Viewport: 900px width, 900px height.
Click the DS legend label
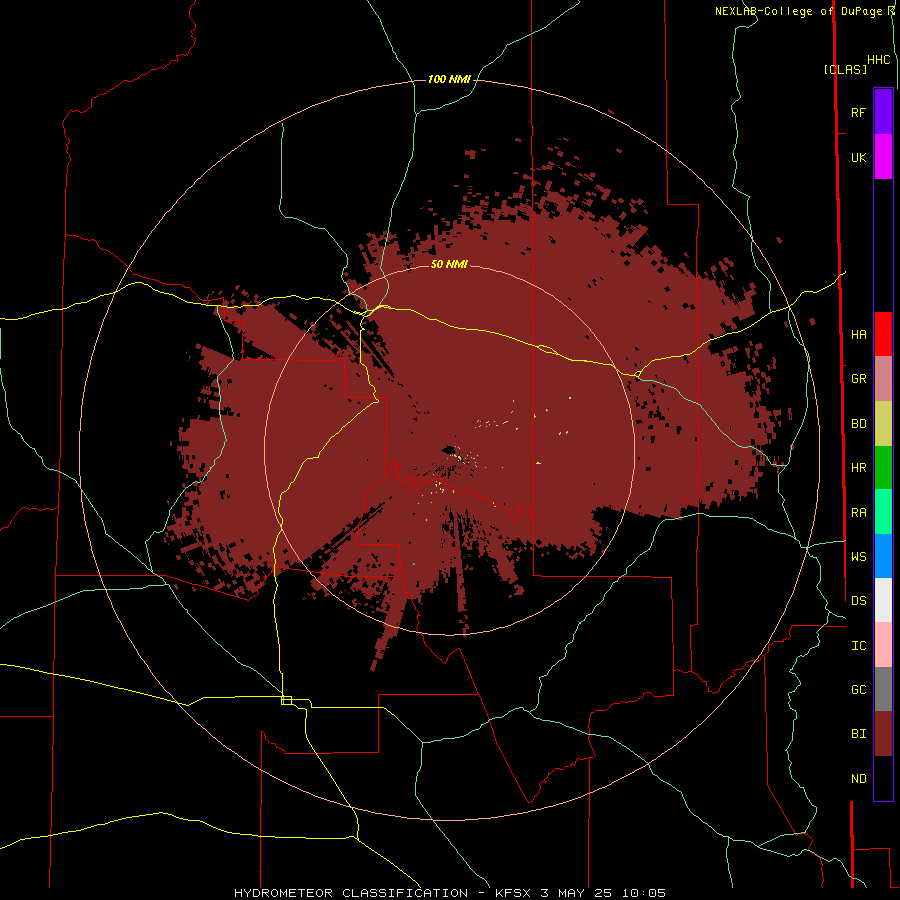click(x=858, y=600)
